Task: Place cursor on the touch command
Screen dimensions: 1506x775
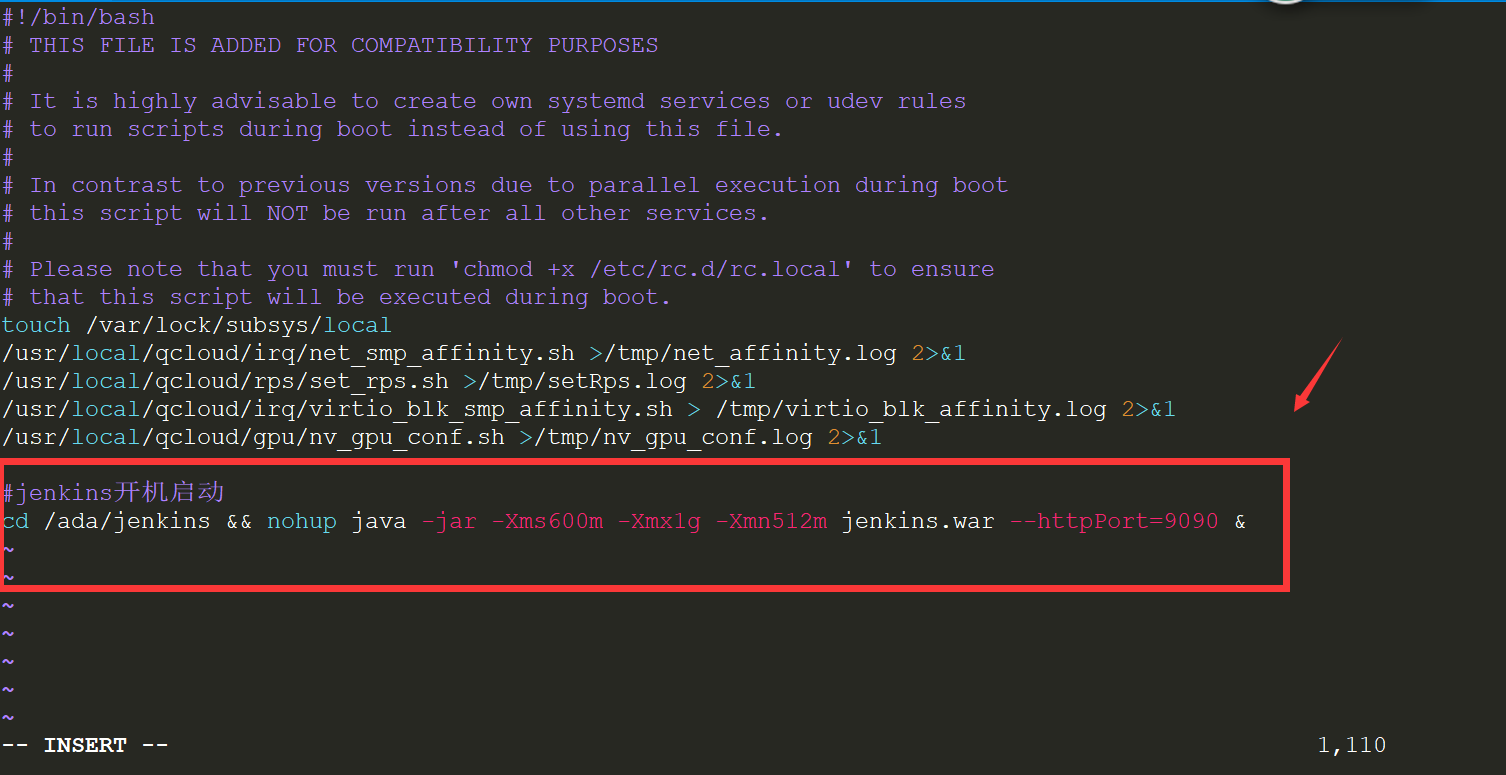Action: pos(36,325)
